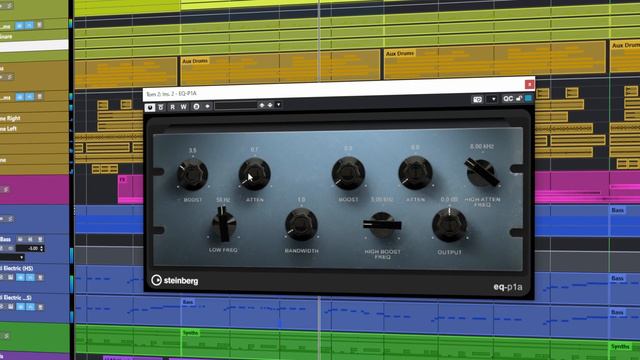This screenshot has width=640, height=360.
Task: Select the Electric ..S track name
Action: [x=16, y=298]
